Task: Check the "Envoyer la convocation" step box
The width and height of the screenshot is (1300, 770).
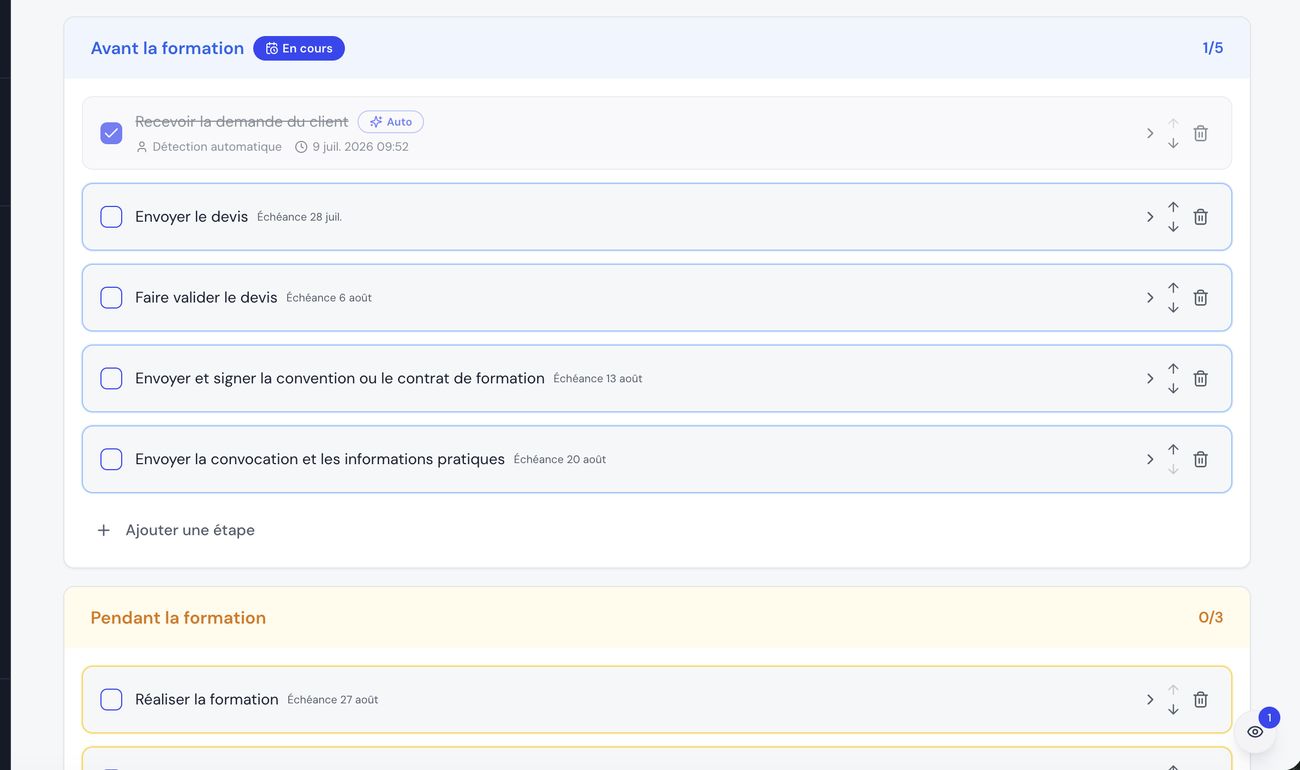Action: (111, 460)
